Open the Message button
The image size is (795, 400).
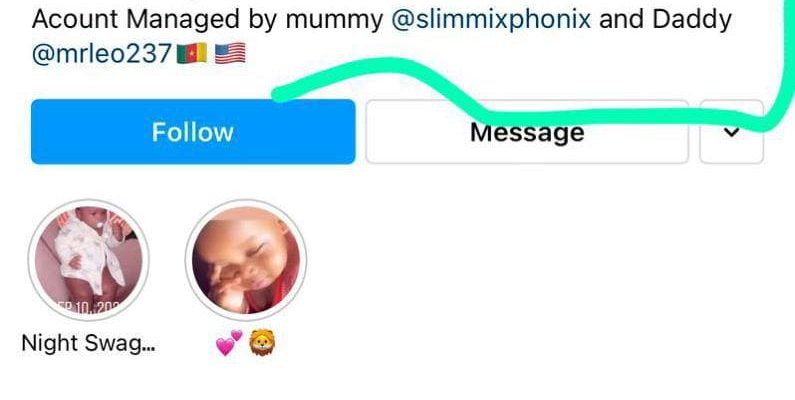point(527,132)
